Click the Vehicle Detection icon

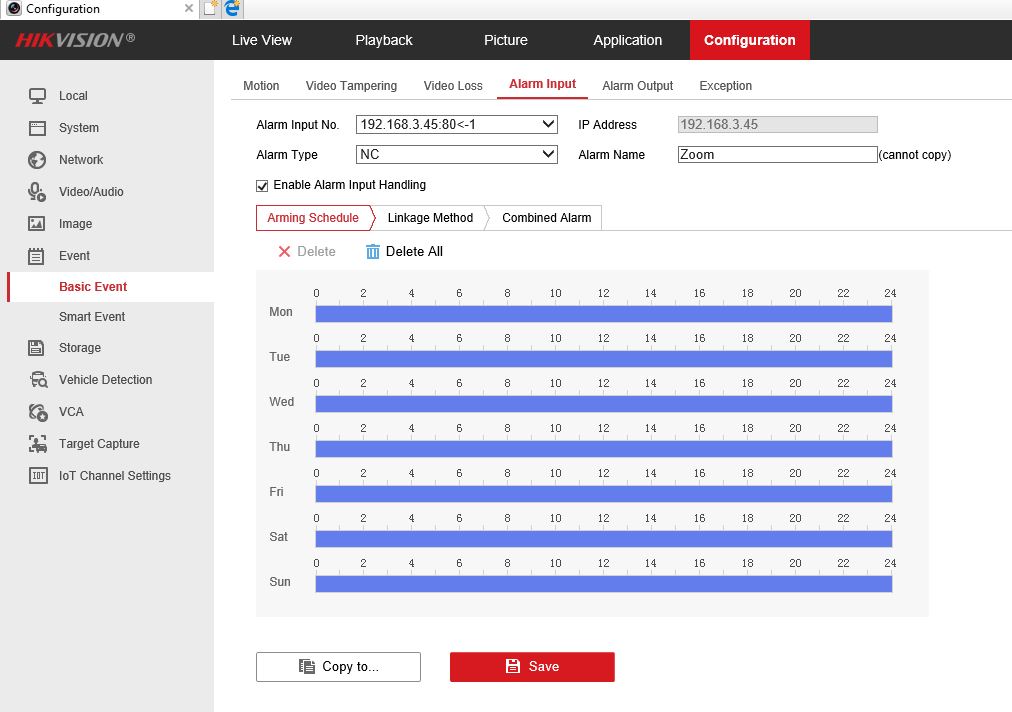tap(37, 380)
